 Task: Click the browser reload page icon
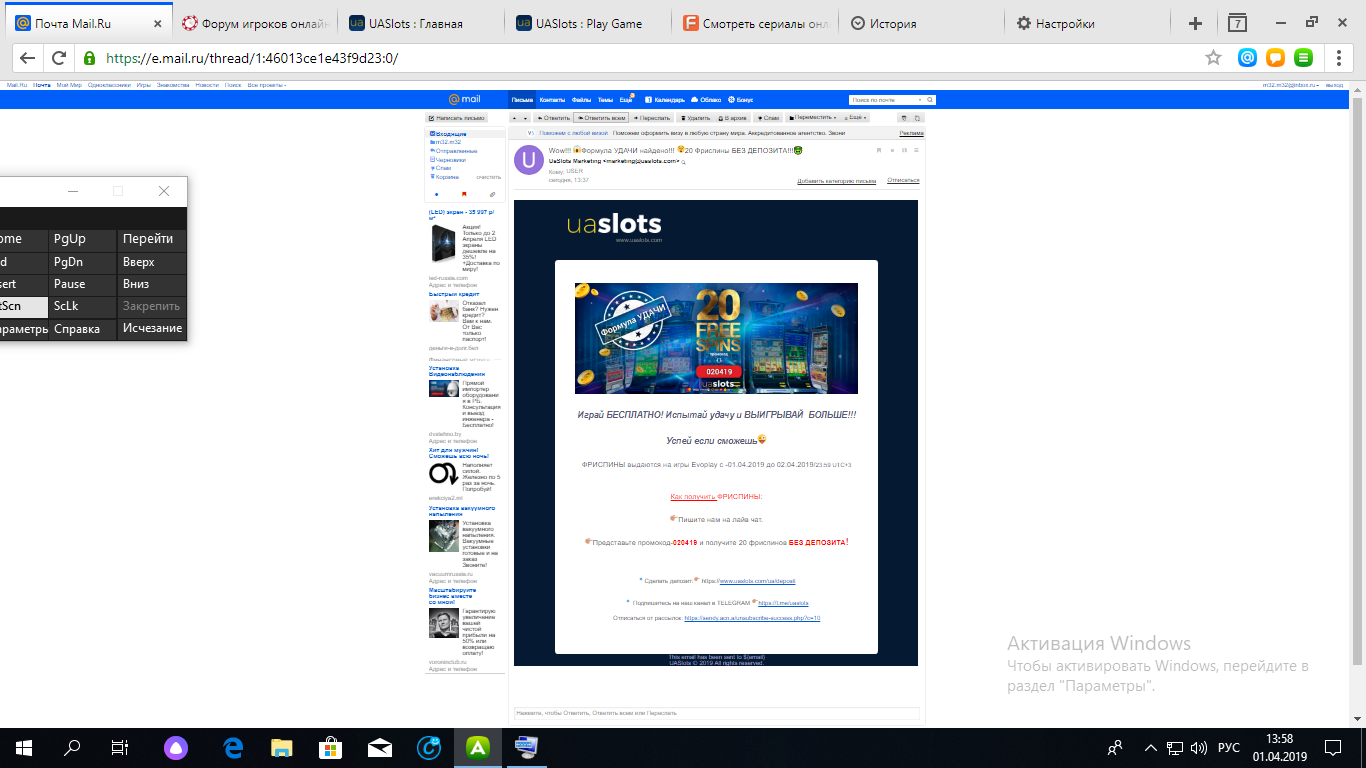pyautogui.click(x=59, y=58)
